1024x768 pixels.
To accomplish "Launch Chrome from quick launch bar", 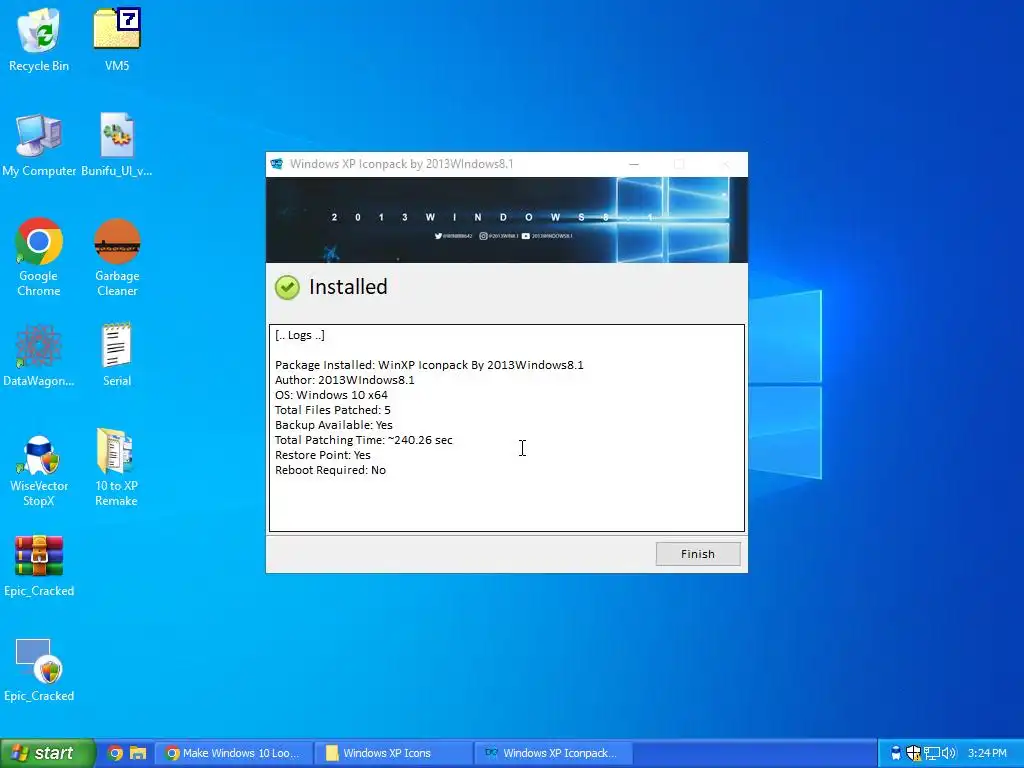I will (x=115, y=753).
